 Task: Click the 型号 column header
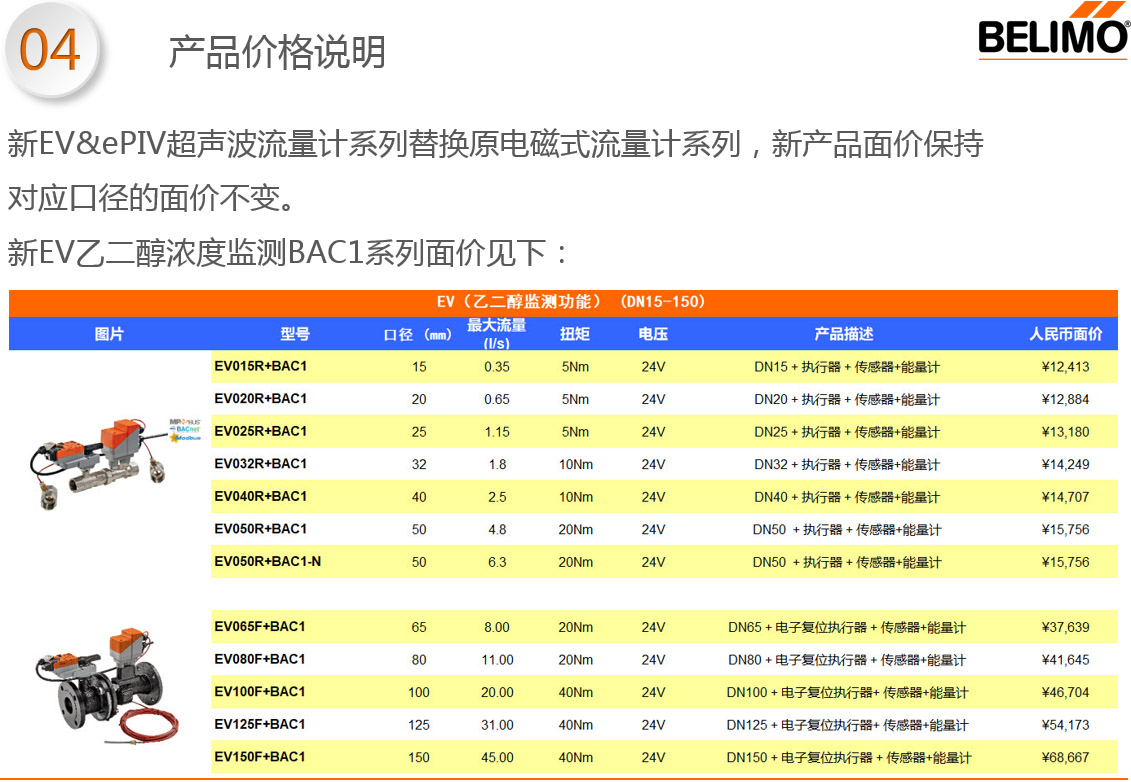(295, 334)
